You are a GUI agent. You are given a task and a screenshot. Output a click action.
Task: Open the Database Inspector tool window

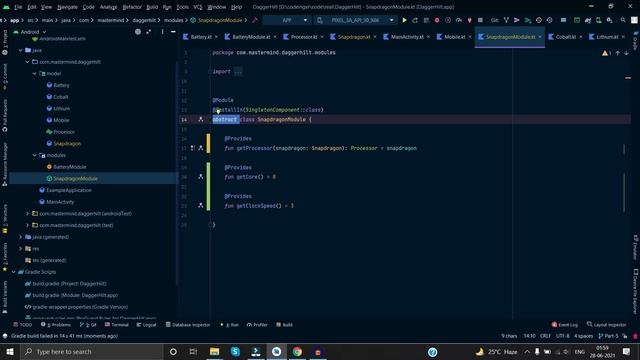[188, 325]
